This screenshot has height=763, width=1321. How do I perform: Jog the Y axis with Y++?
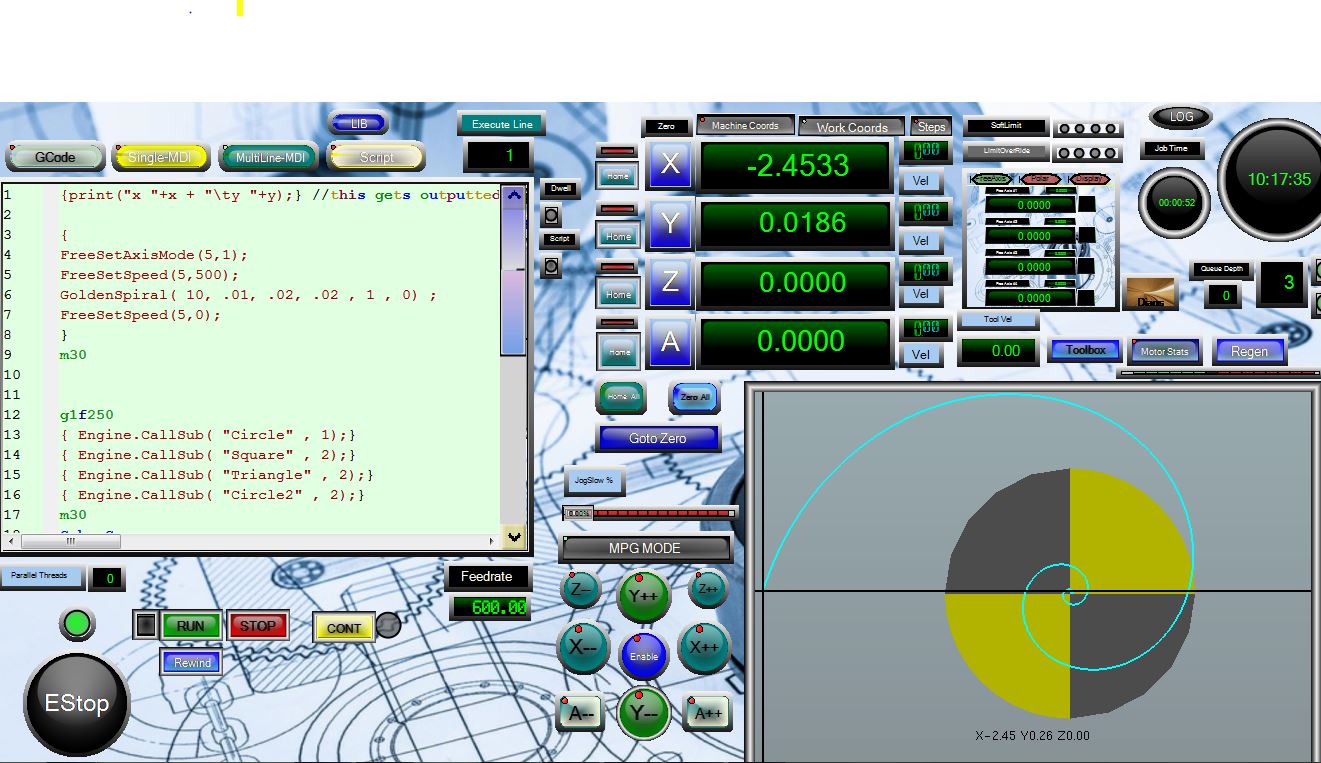[x=643, y=596]
